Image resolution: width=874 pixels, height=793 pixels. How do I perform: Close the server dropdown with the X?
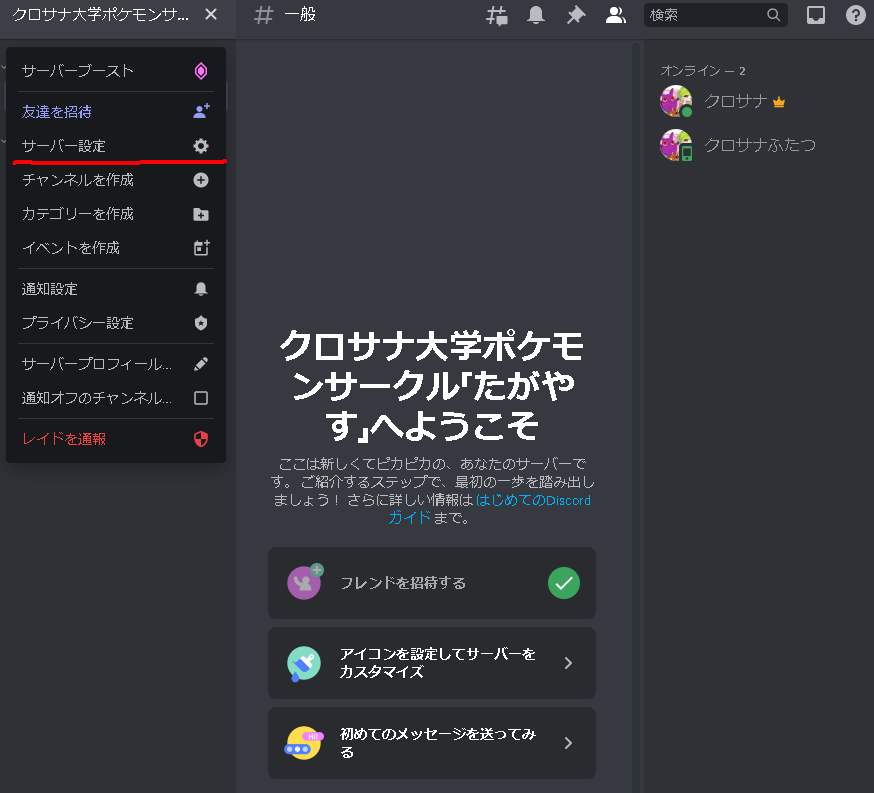pos(211,14)
